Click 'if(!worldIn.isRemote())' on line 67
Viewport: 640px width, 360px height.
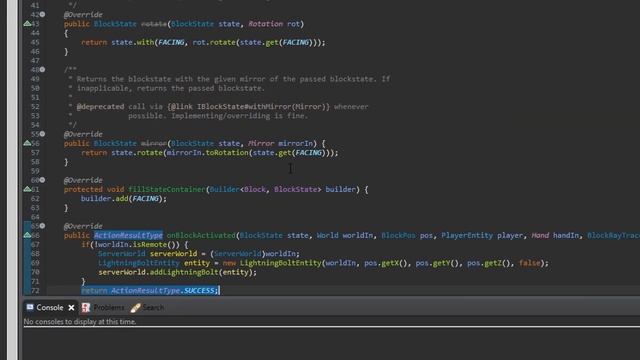(x=130, y=244)
